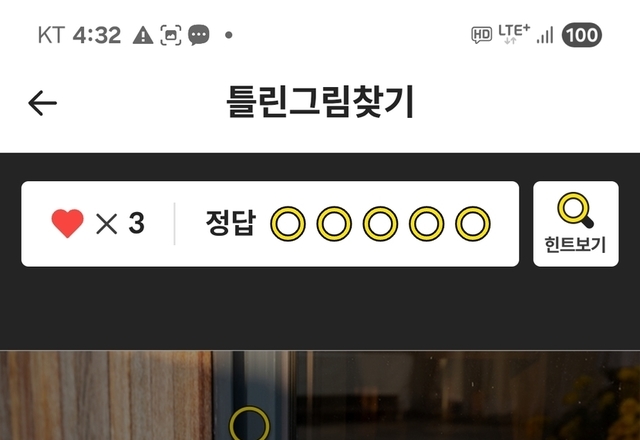Select the fifth 정답 answer circle
640x440 pixels.
(473, 224)
